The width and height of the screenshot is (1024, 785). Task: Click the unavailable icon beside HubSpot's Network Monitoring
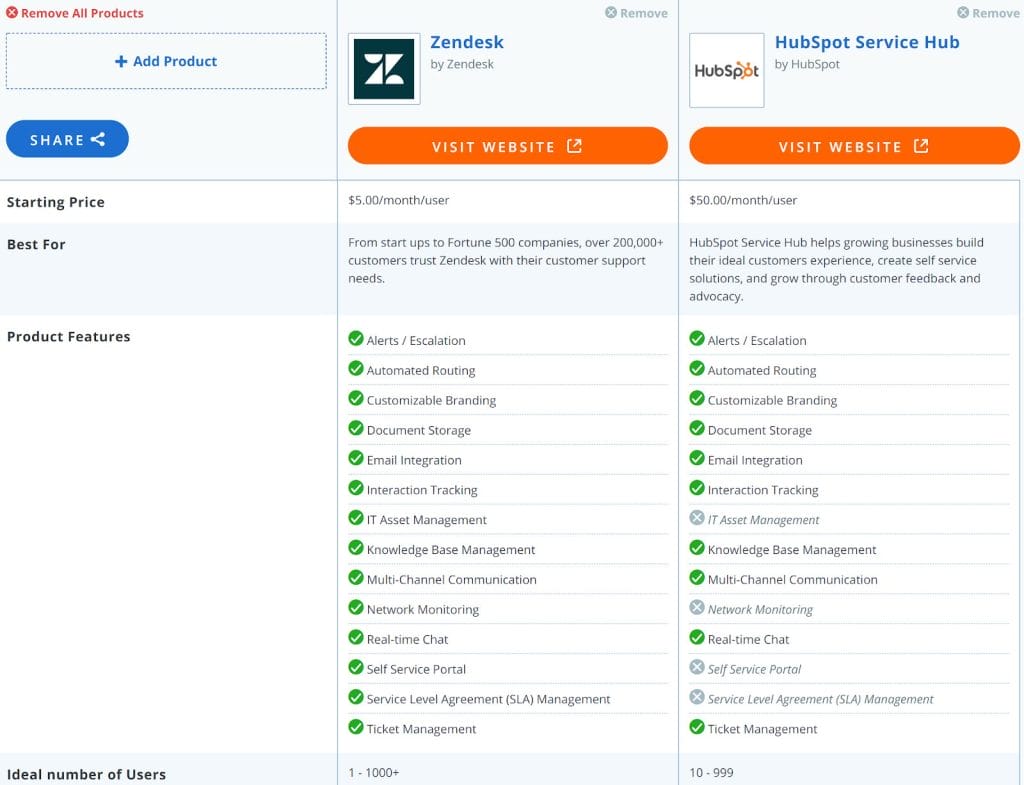(698, 608)
